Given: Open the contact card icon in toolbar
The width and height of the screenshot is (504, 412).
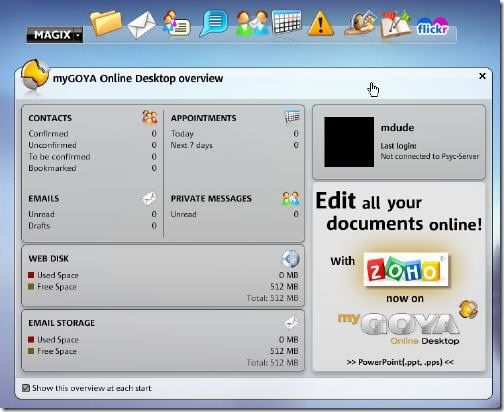Looking at the screenshot, I should point(177,23).
